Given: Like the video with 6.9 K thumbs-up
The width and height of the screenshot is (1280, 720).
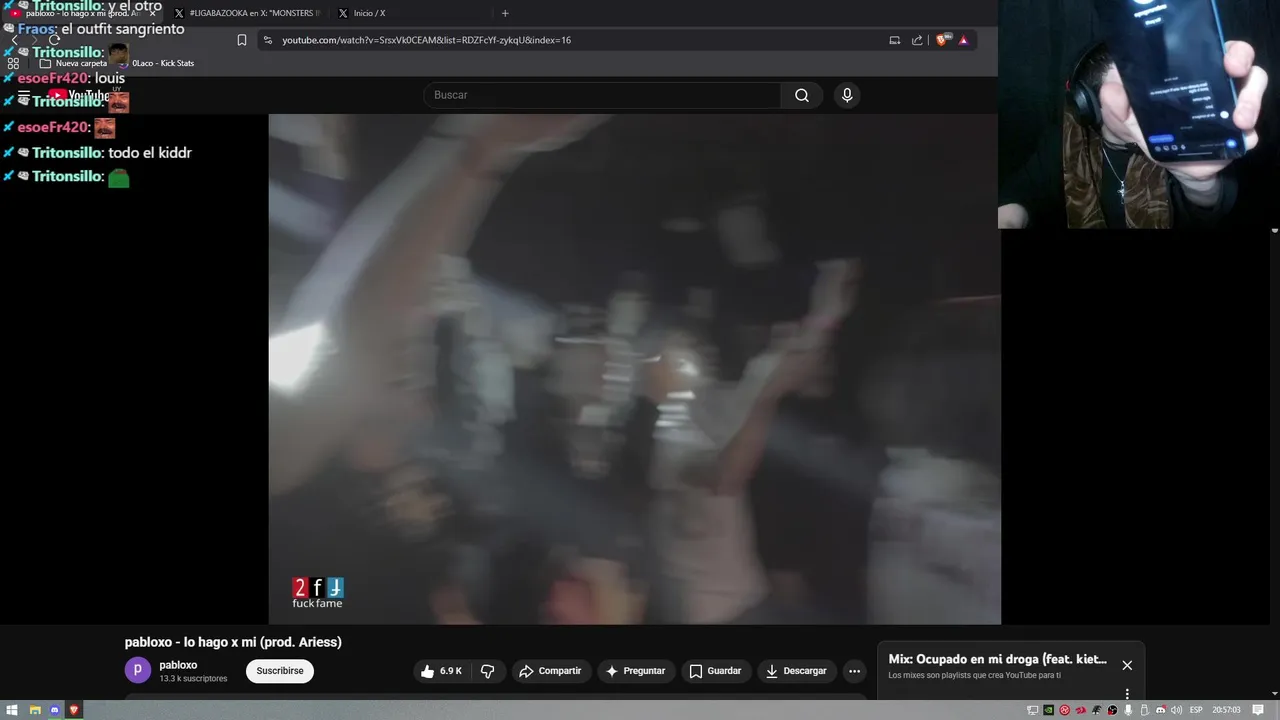Looking at the screenshot, I should point(441,671).
